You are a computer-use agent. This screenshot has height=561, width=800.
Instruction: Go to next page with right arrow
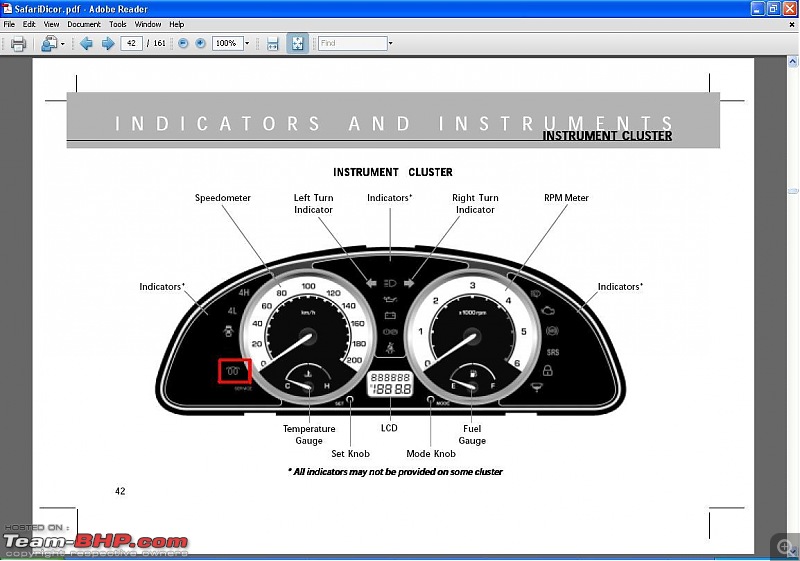click(x=108, y=43)
